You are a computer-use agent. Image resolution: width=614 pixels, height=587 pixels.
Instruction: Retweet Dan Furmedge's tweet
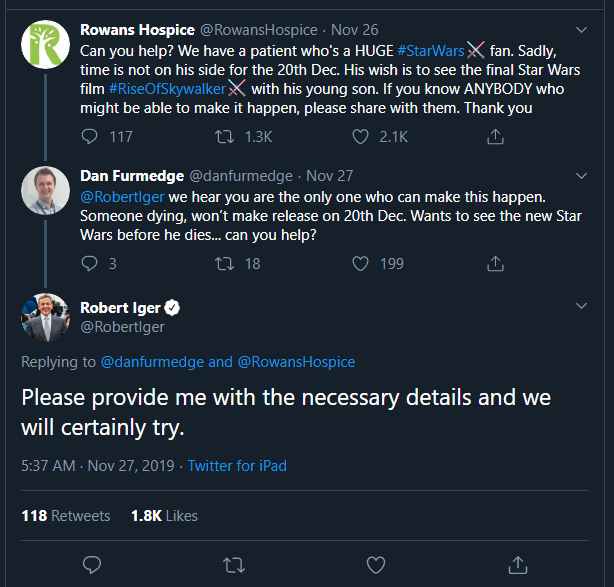coord(225,264)
